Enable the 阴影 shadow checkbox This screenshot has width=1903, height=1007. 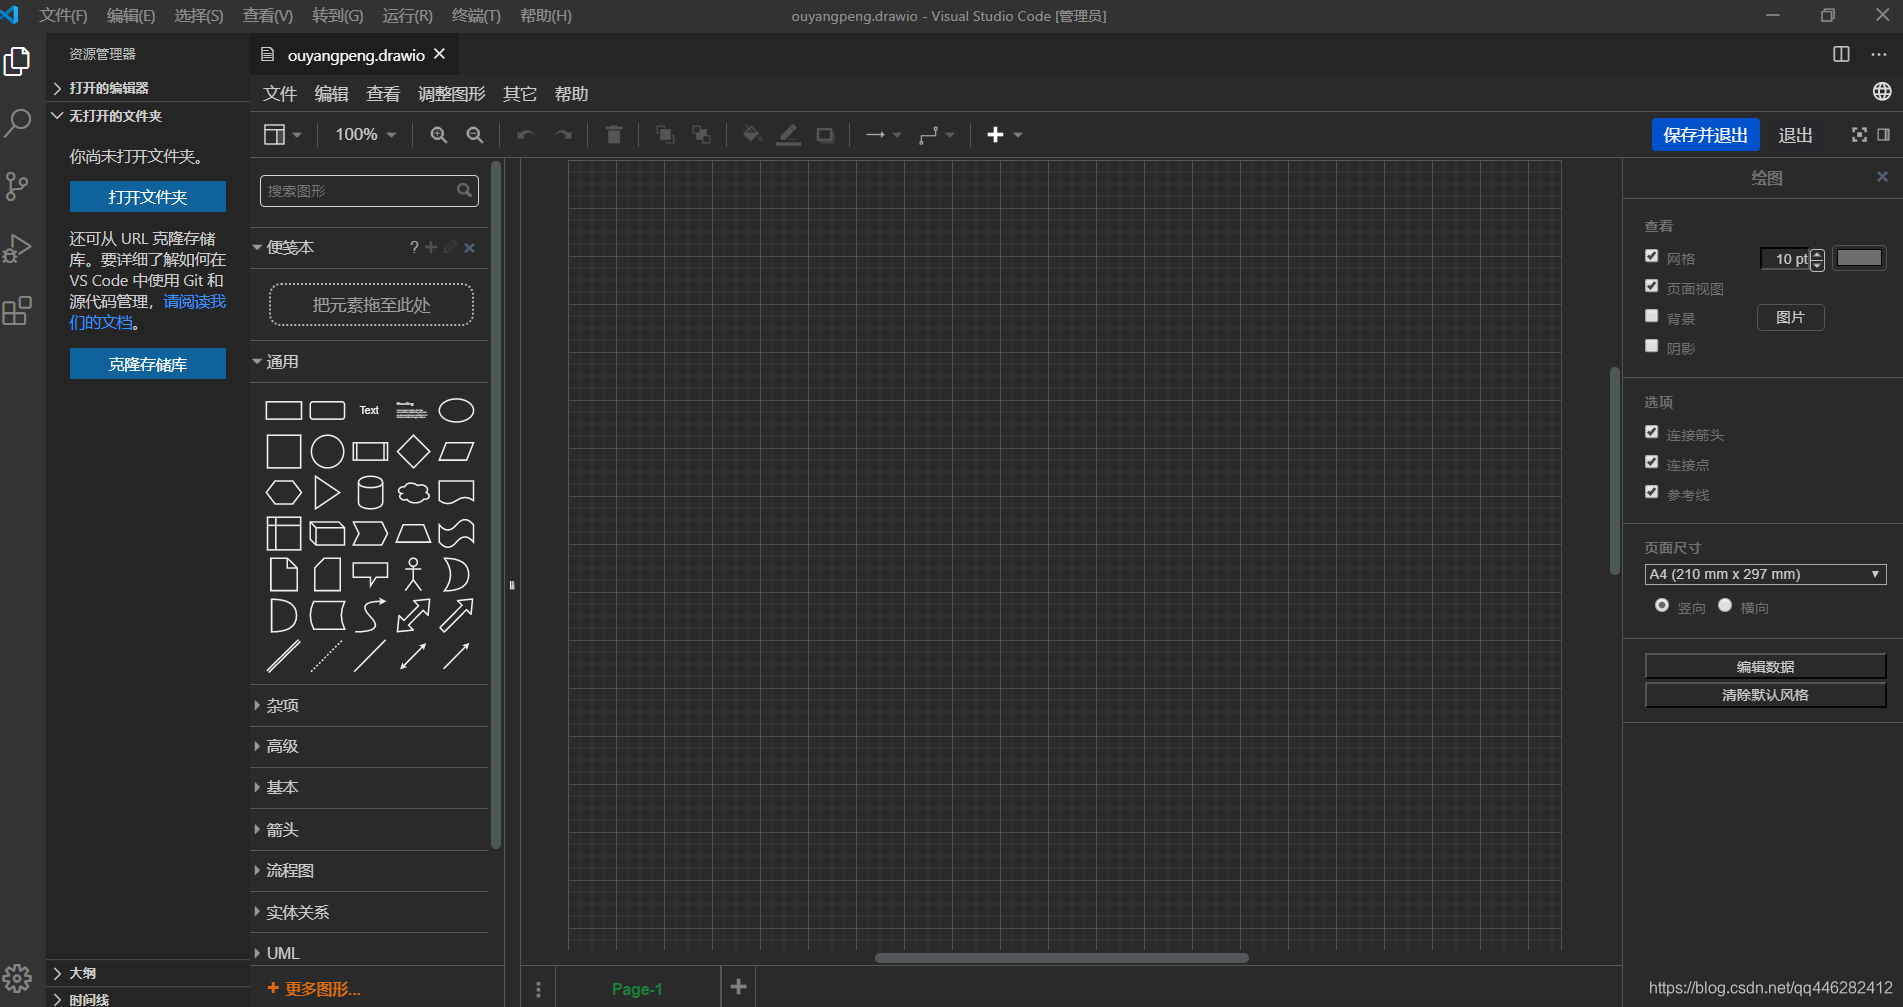click(x=1651, y=346)
